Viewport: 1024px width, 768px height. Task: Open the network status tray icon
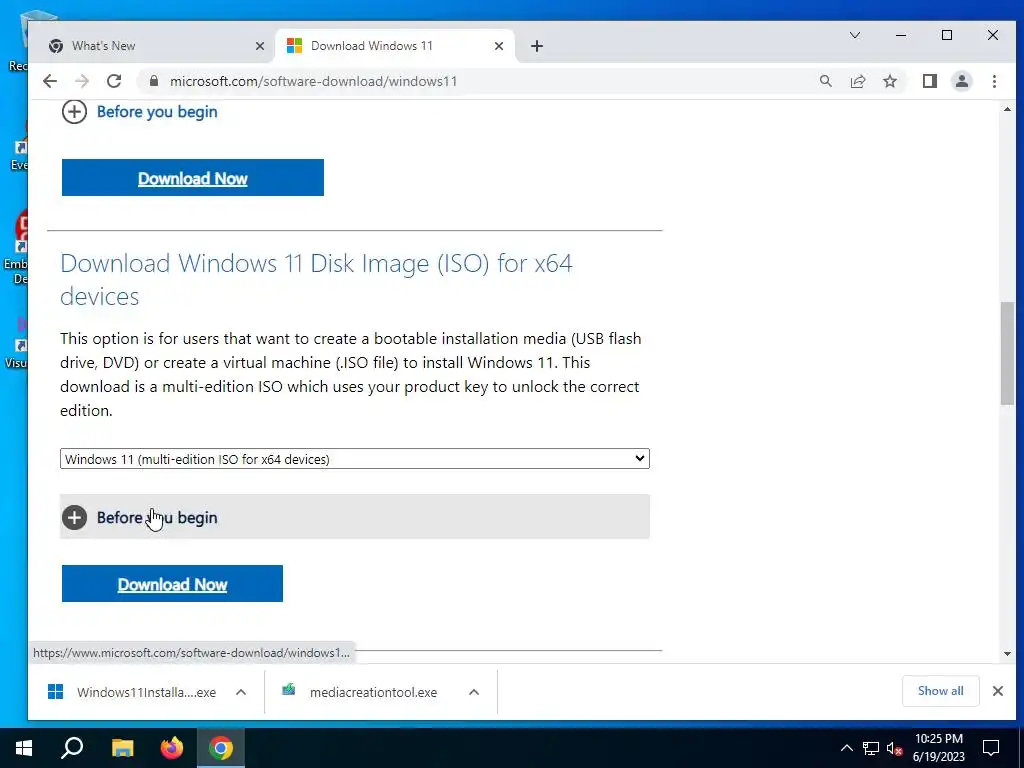click(x=871, y=748)
